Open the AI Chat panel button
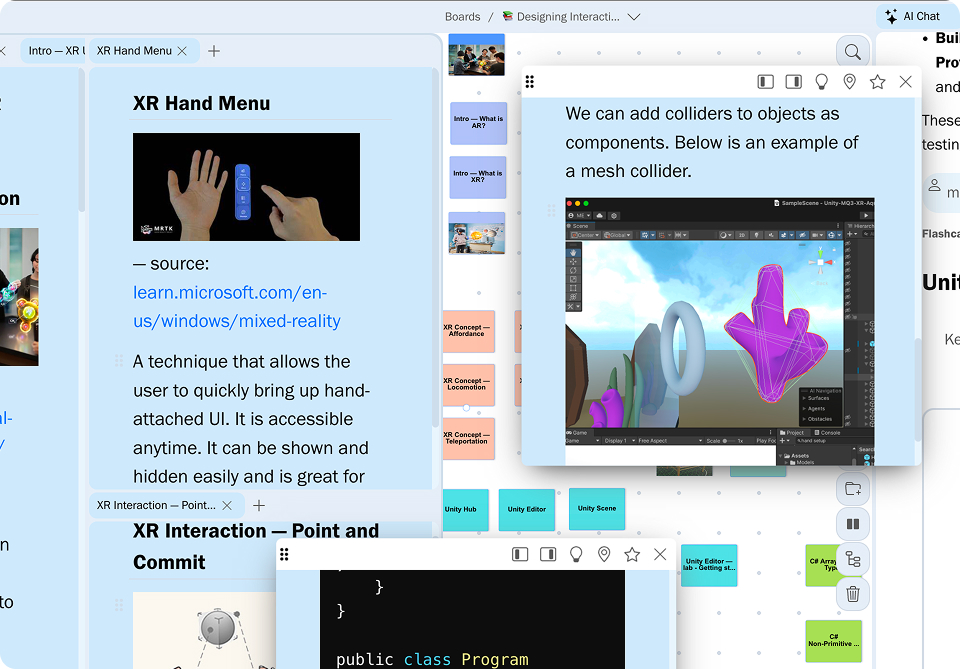This screenshot has height=669, width=960. 911,16
